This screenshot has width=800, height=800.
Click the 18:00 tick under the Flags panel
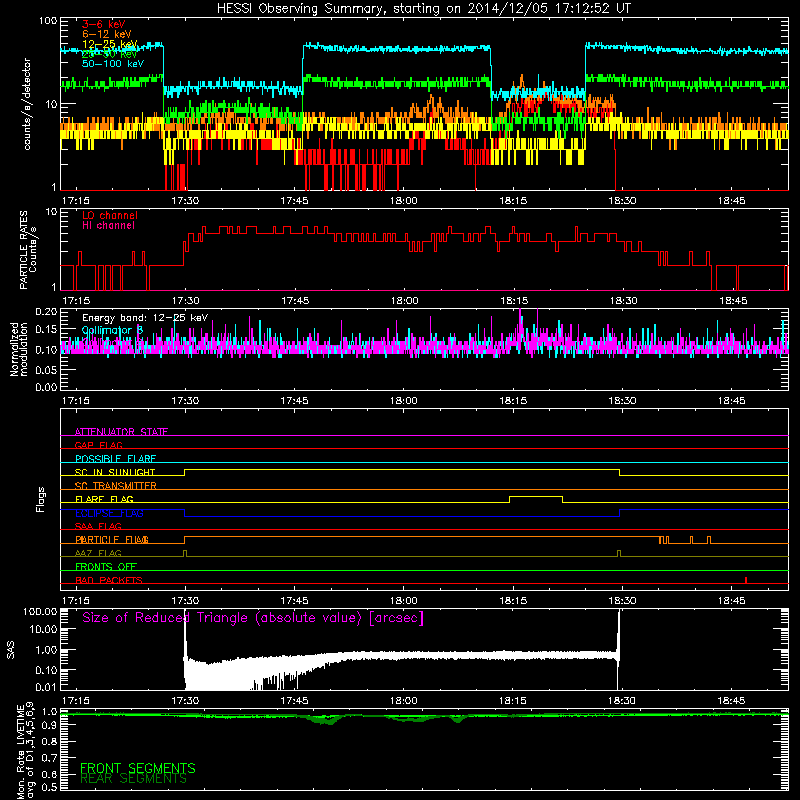pos(404,601)
